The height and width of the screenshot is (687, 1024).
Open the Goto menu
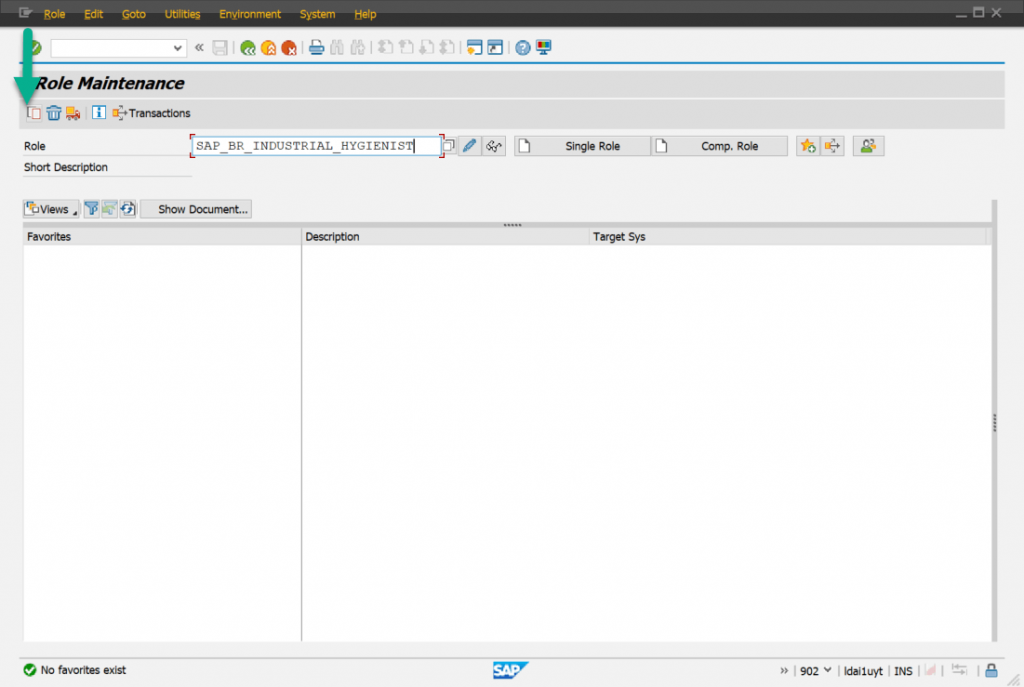point(133,14)
